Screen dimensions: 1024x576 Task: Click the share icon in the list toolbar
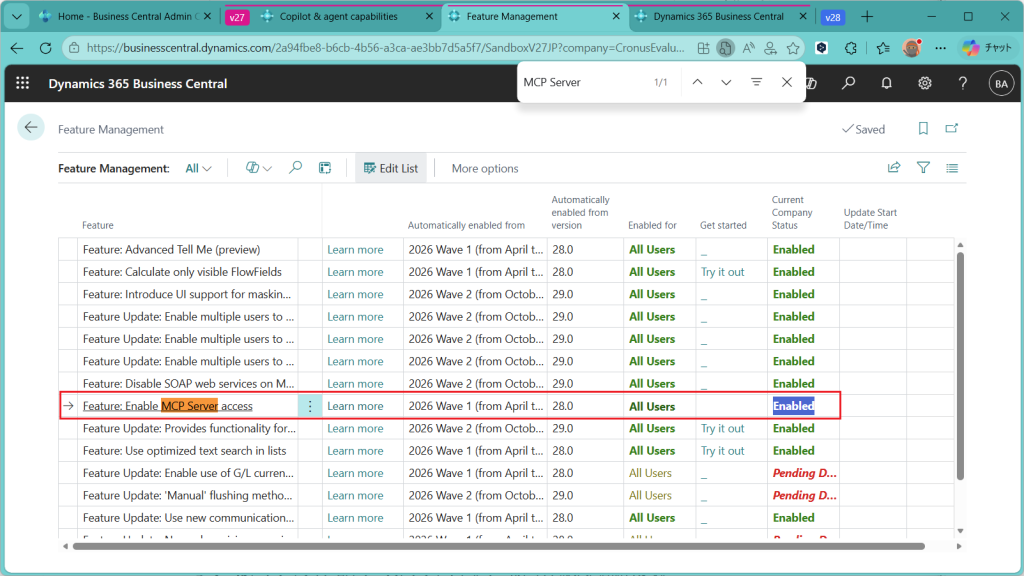coord(894,168)
